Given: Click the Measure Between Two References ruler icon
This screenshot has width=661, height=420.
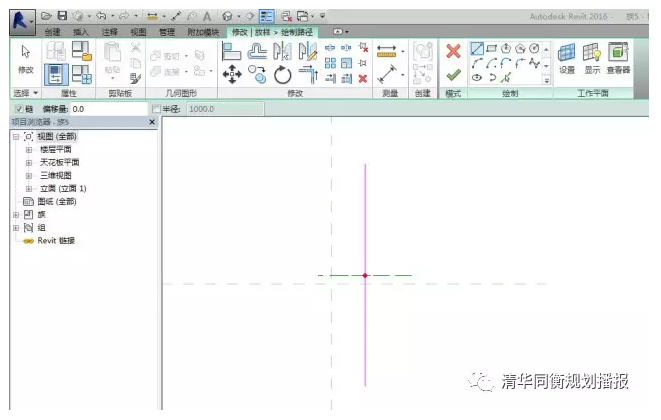Looking at the screenshot, I should [x=387, y=51].
